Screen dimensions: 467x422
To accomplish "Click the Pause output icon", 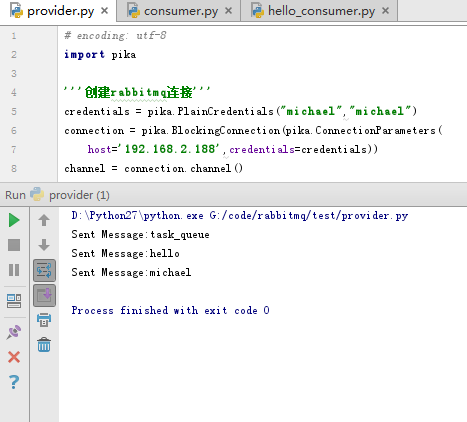I will [x=14, y=270].
